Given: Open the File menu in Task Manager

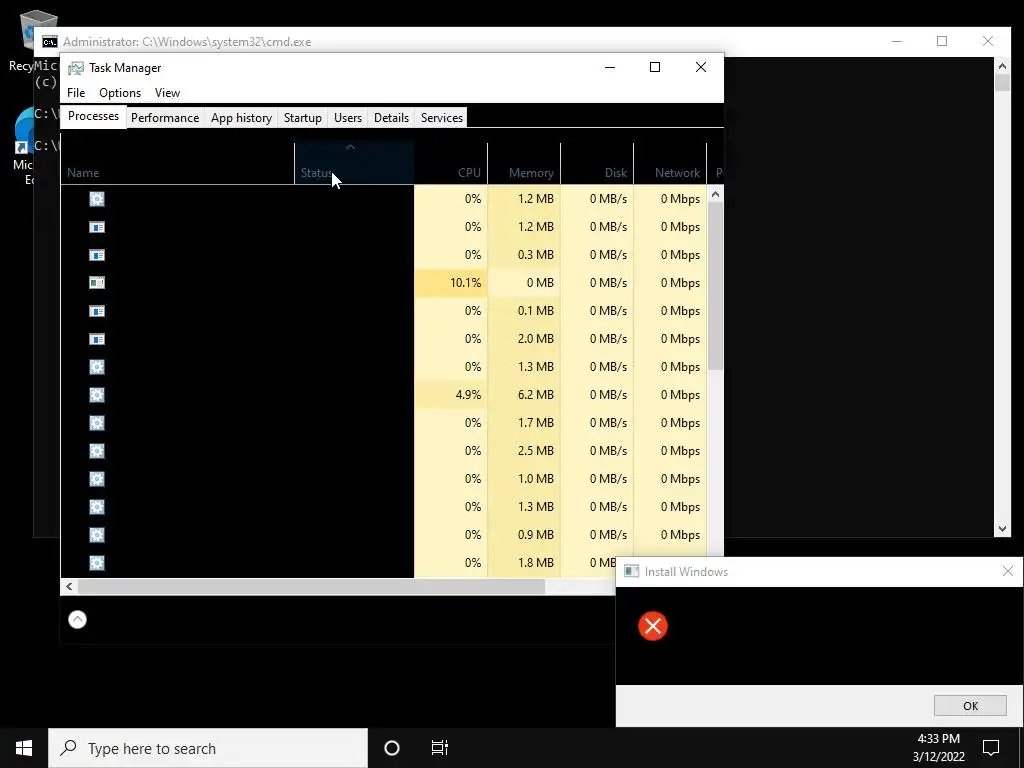Looking at the screenshot, I should click(76, 93).
